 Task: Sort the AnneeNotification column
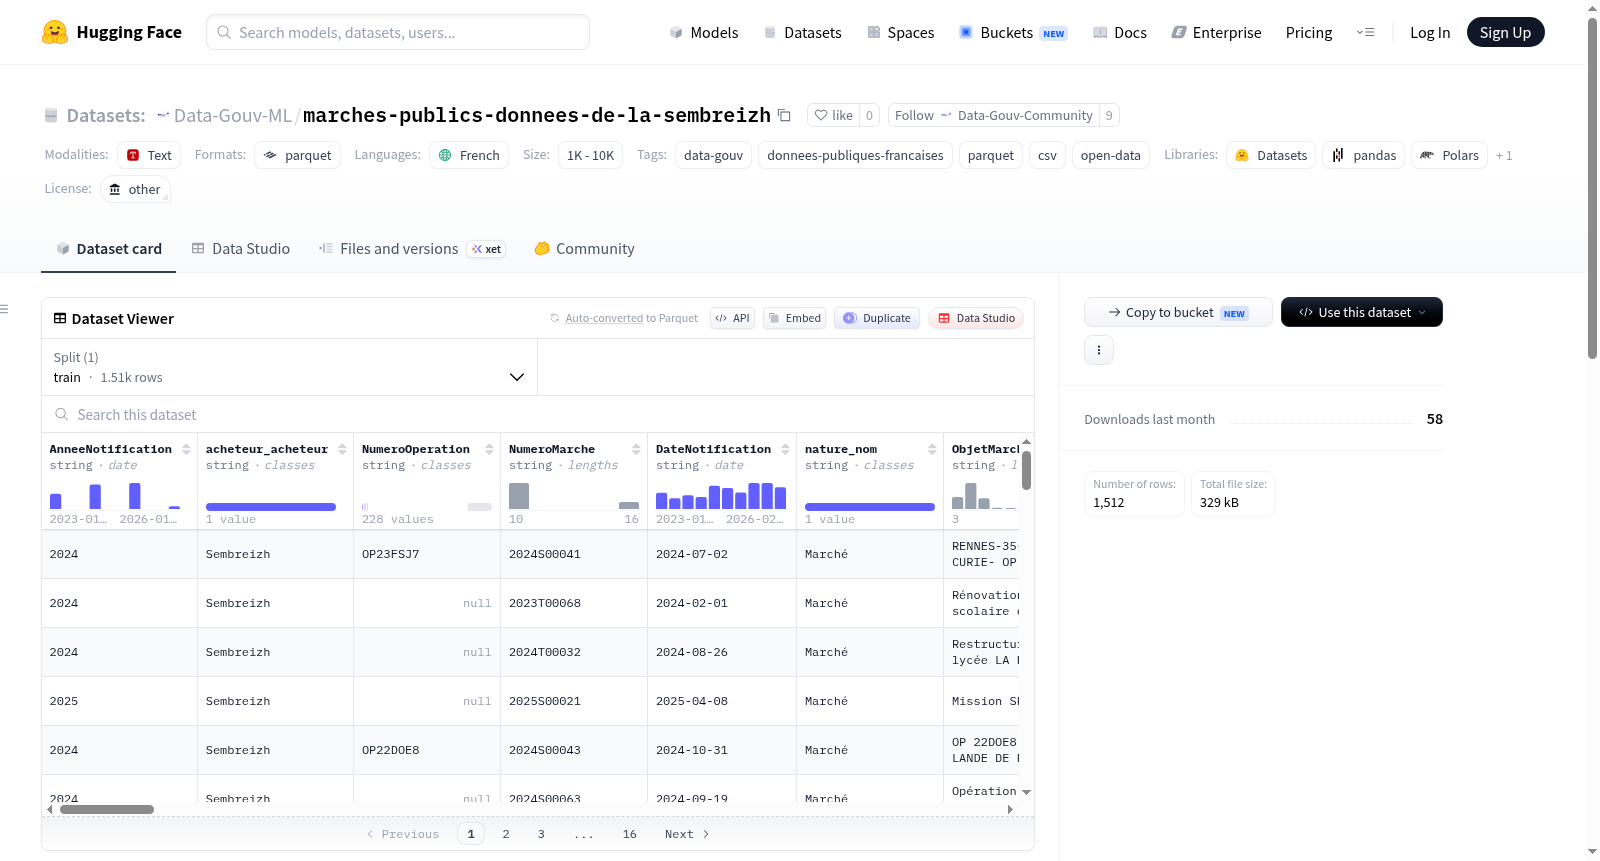[186, 449]
